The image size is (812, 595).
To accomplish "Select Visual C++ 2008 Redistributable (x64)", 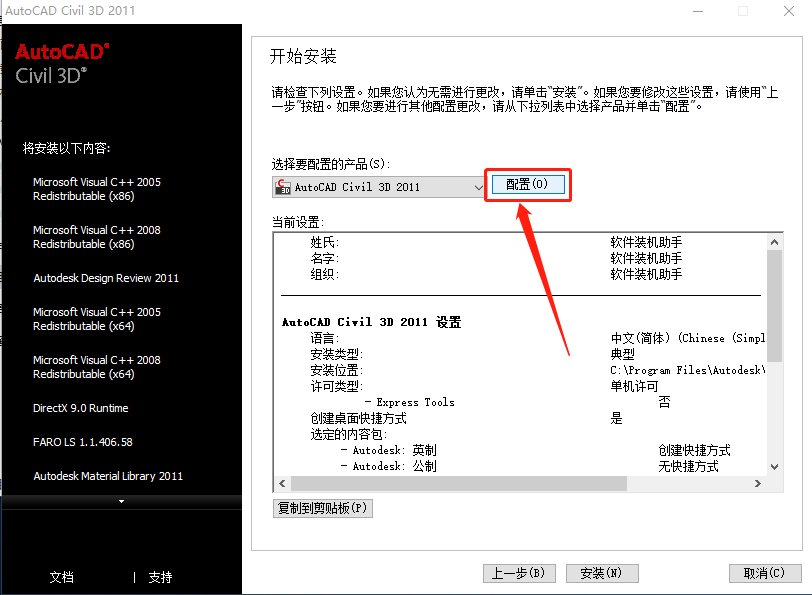I will (x=97, y=367).
